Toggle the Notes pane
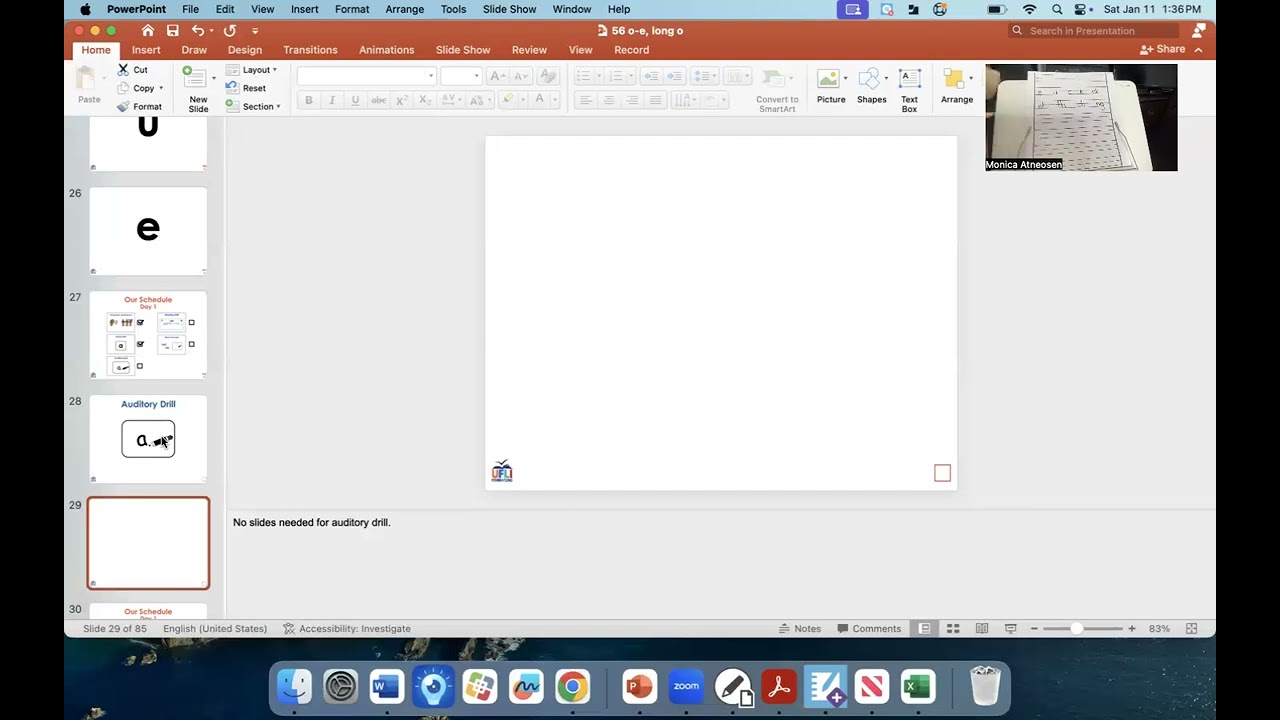The image size is (1280, 720). (800, 629)
